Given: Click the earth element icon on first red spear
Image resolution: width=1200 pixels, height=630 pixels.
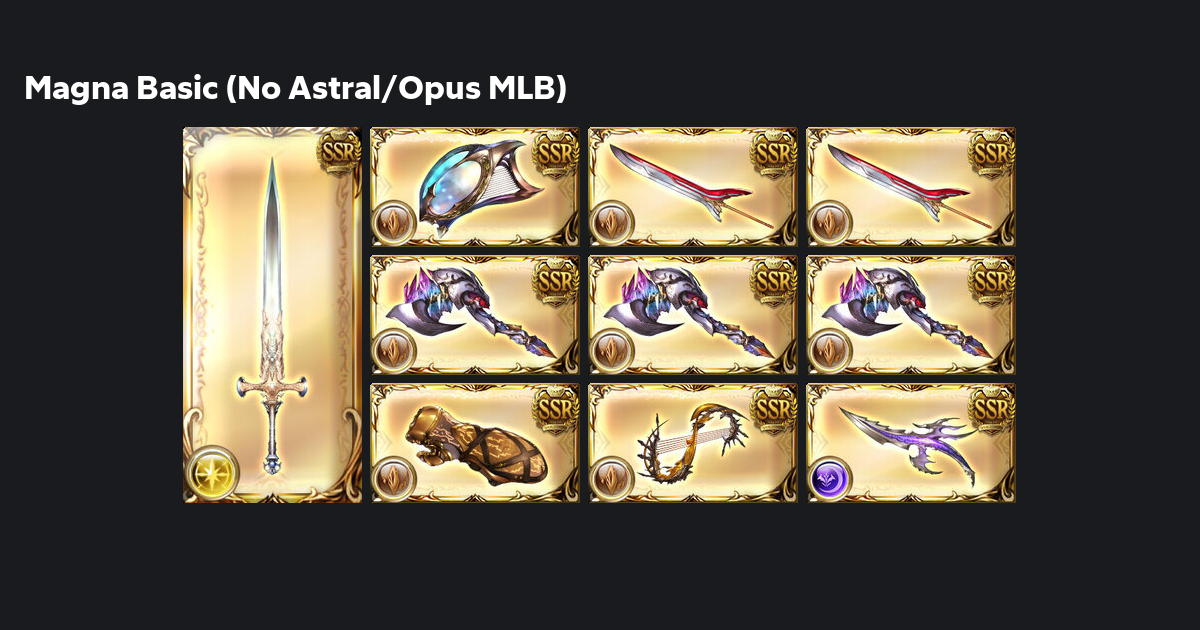Looking at the screenshot, I should [611, 222].
